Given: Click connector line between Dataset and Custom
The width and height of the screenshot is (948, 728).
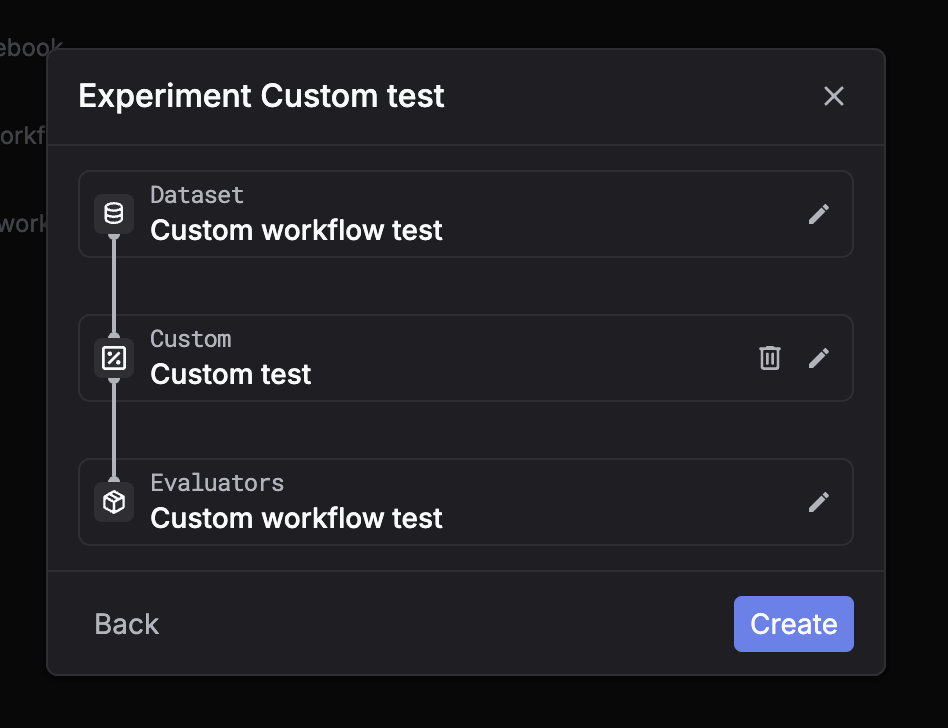Looking at the screenshot, I should click(114, 286).
